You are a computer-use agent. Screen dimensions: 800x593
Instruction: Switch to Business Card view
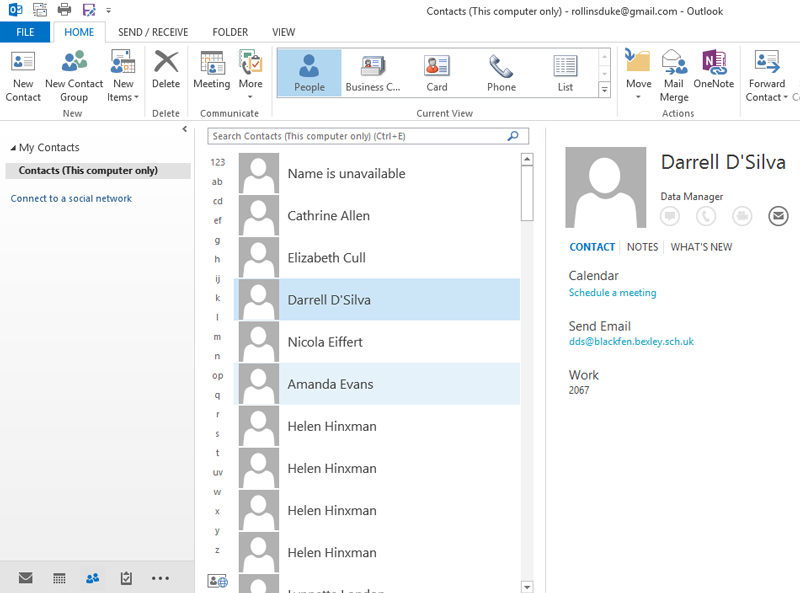coord(373,73)
